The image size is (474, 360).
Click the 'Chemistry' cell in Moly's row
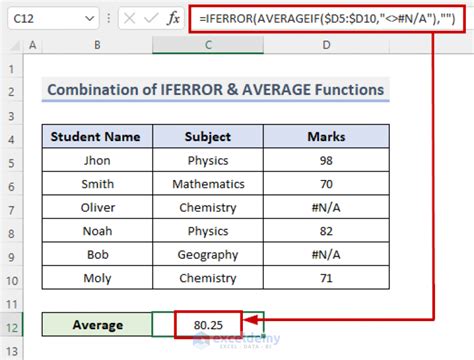pos(208,278)
